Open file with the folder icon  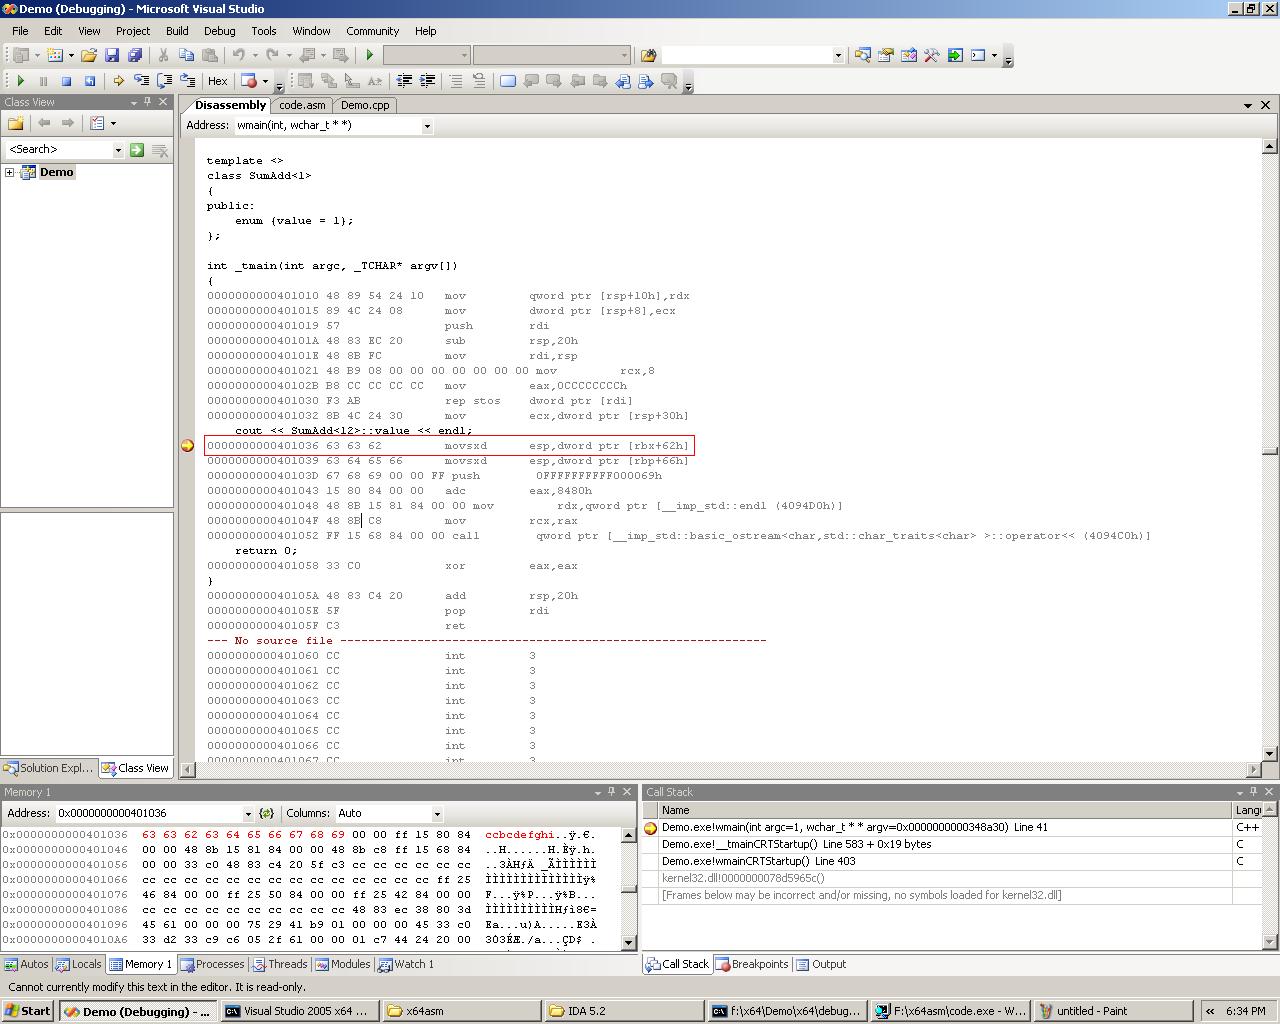coord(89,55)
